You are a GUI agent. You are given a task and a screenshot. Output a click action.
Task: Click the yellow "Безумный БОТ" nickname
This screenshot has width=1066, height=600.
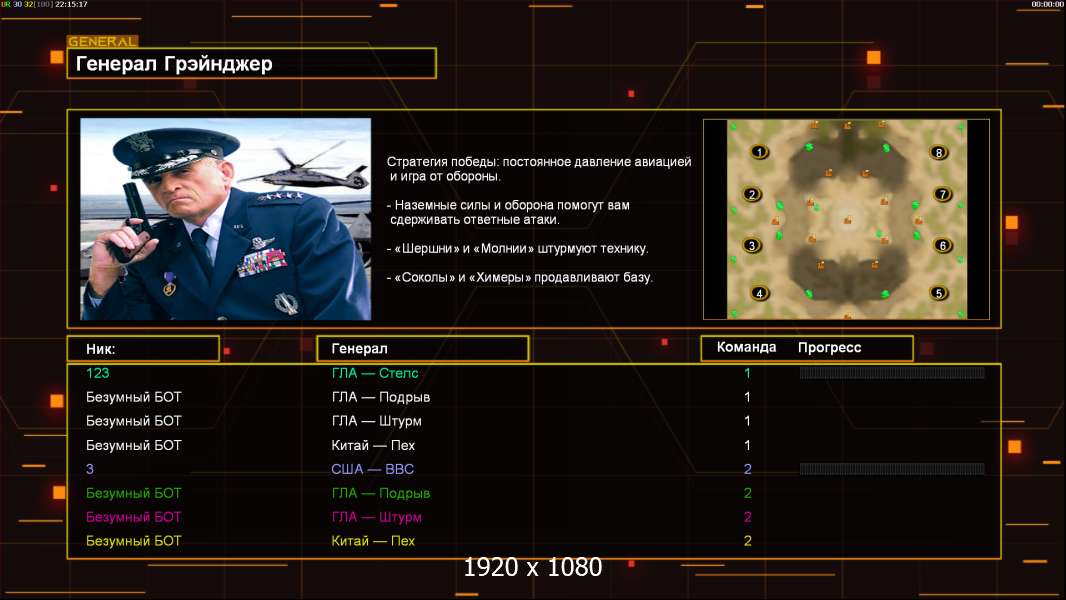point(134,541)
